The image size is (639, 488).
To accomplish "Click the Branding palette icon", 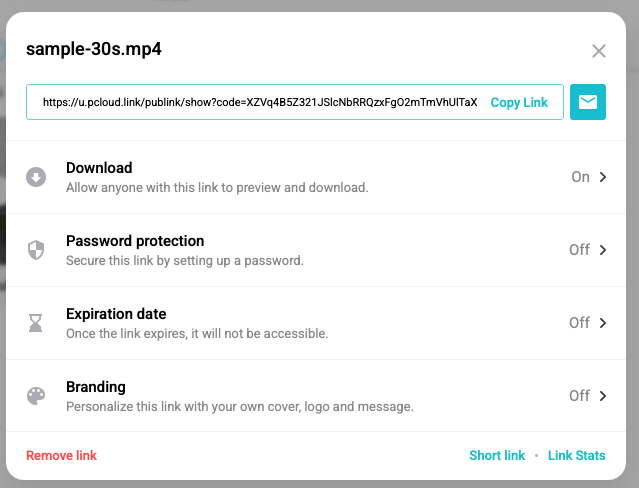I will pyautogui.click(x=36, y=396).
